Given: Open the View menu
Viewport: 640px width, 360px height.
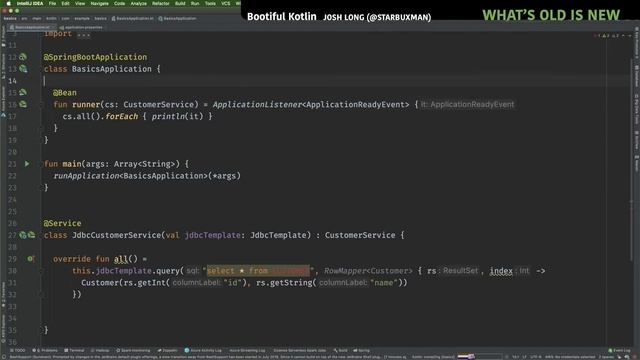Looking at the screenshot, I should (x=80, y=3).
